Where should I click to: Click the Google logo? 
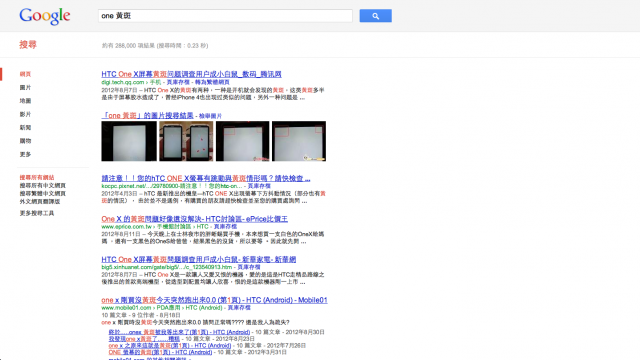click(x=44, y=16)
